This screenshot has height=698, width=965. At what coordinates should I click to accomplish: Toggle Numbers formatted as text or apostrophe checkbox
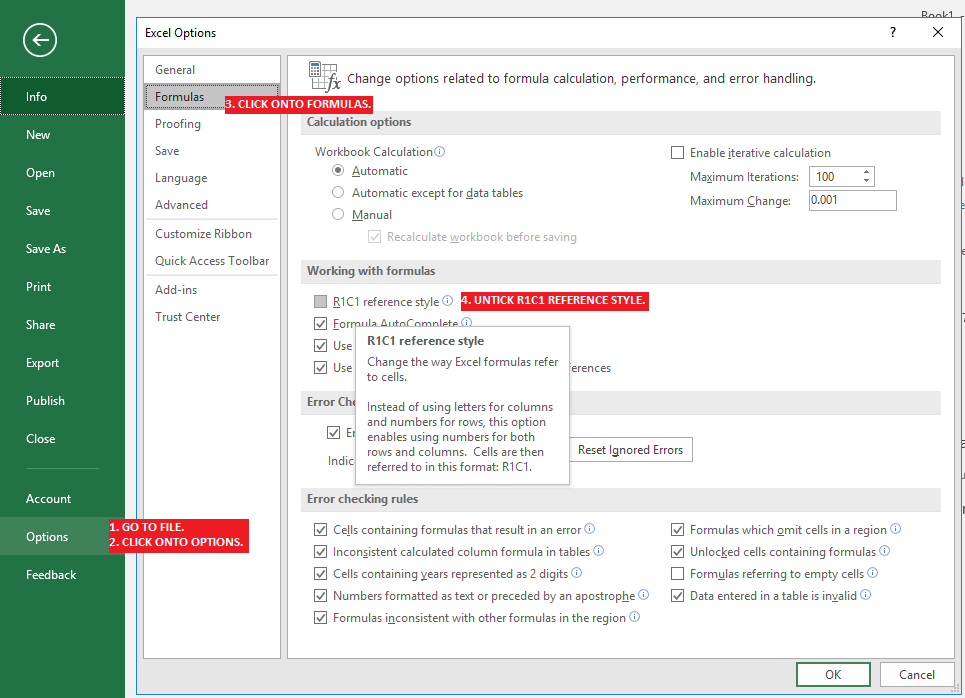click(320, 595)
